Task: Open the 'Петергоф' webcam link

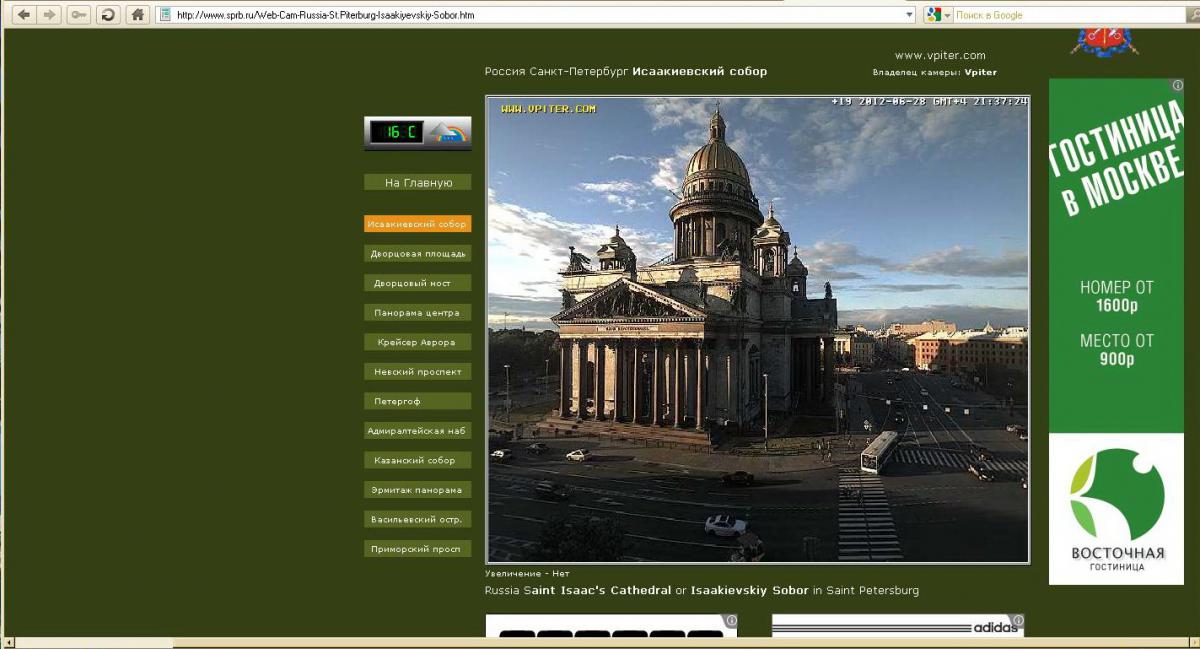Action: point(417,401)
